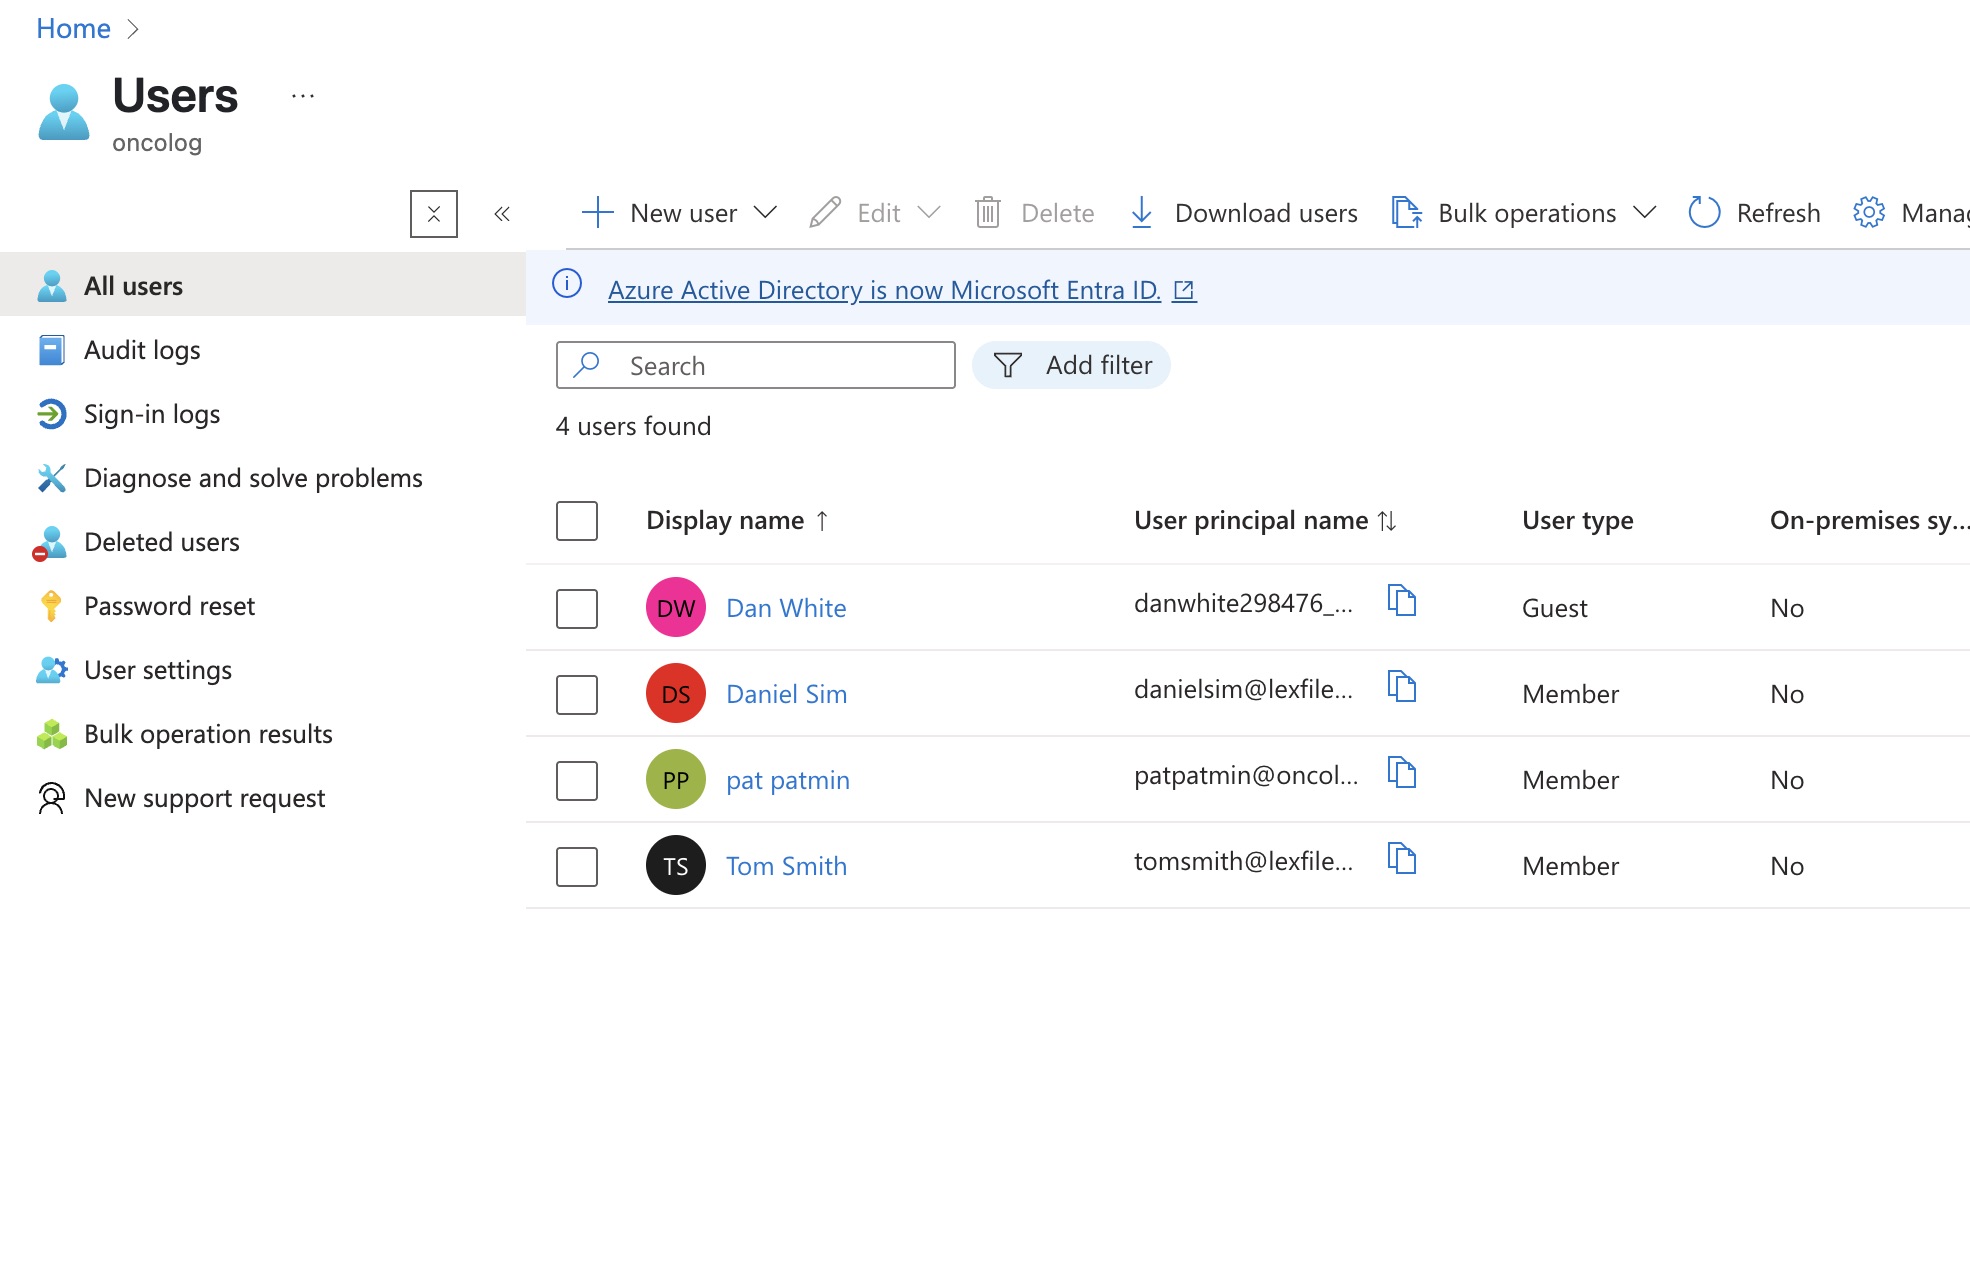Click the danielsim@lexfile principal name
Screen dimensions: 1970x1270
(x=1243, y=689)
